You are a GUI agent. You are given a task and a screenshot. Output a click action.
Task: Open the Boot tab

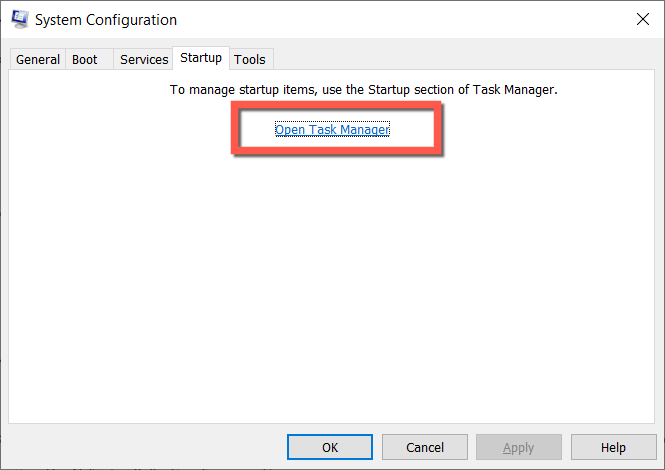point(85,60)
